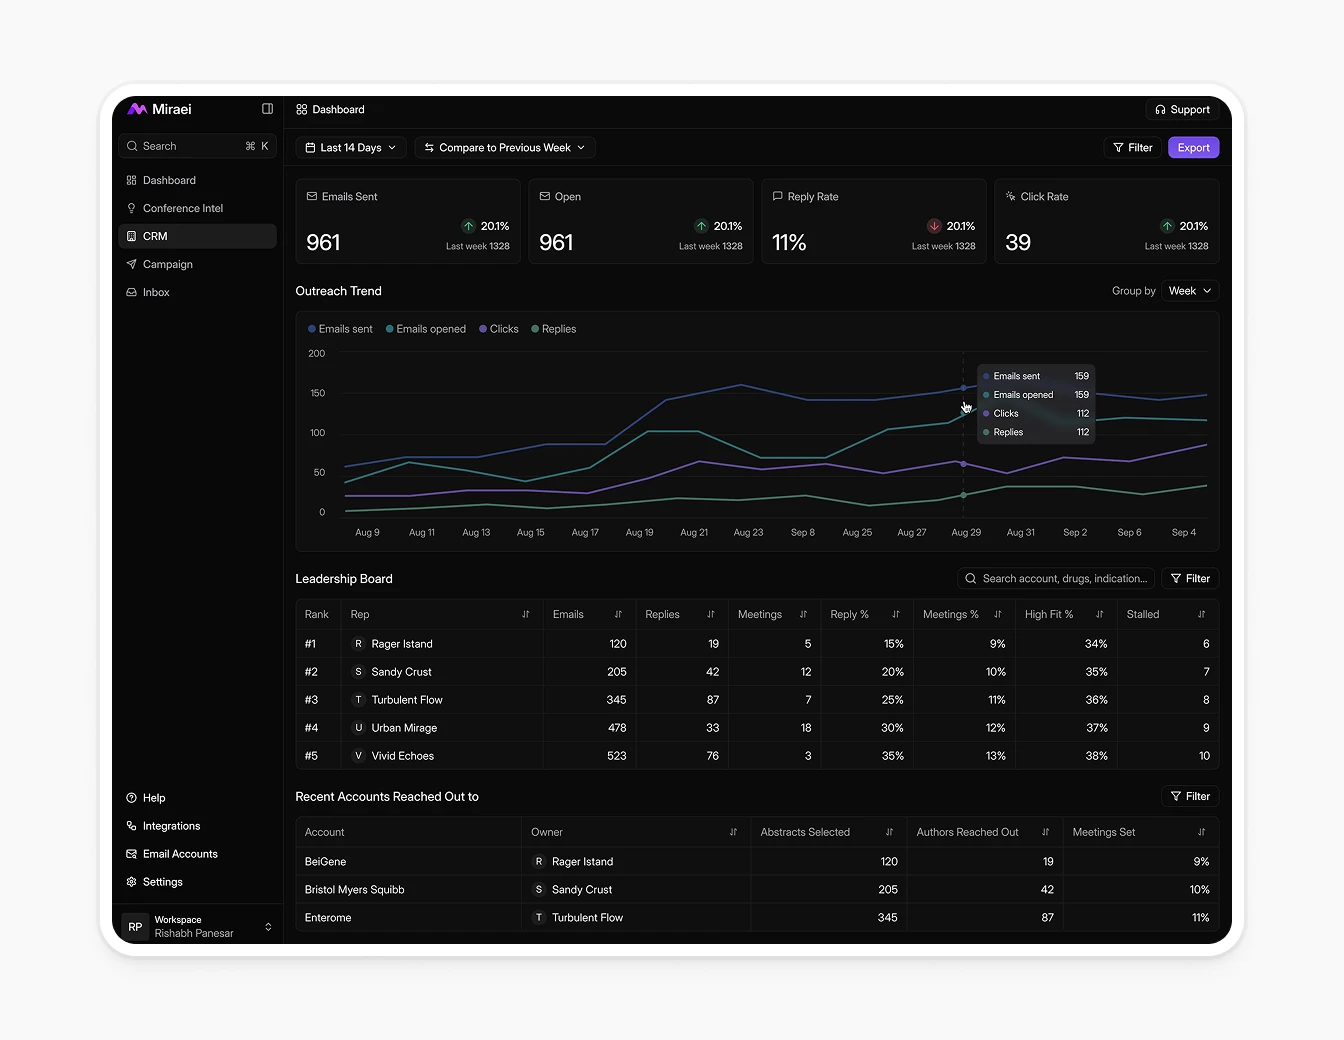Open the Integrations panel

(170, 826)
